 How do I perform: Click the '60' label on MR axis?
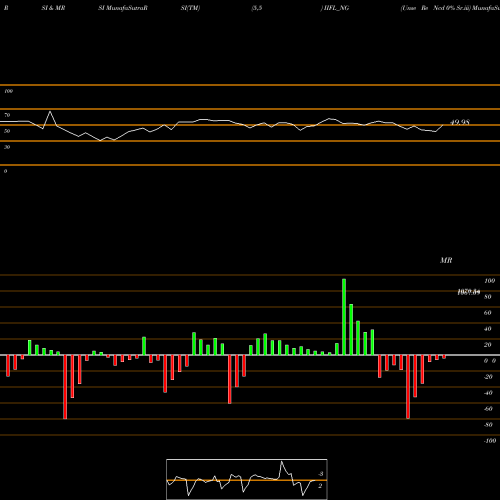pyautogui.click(x=488, y=313)
